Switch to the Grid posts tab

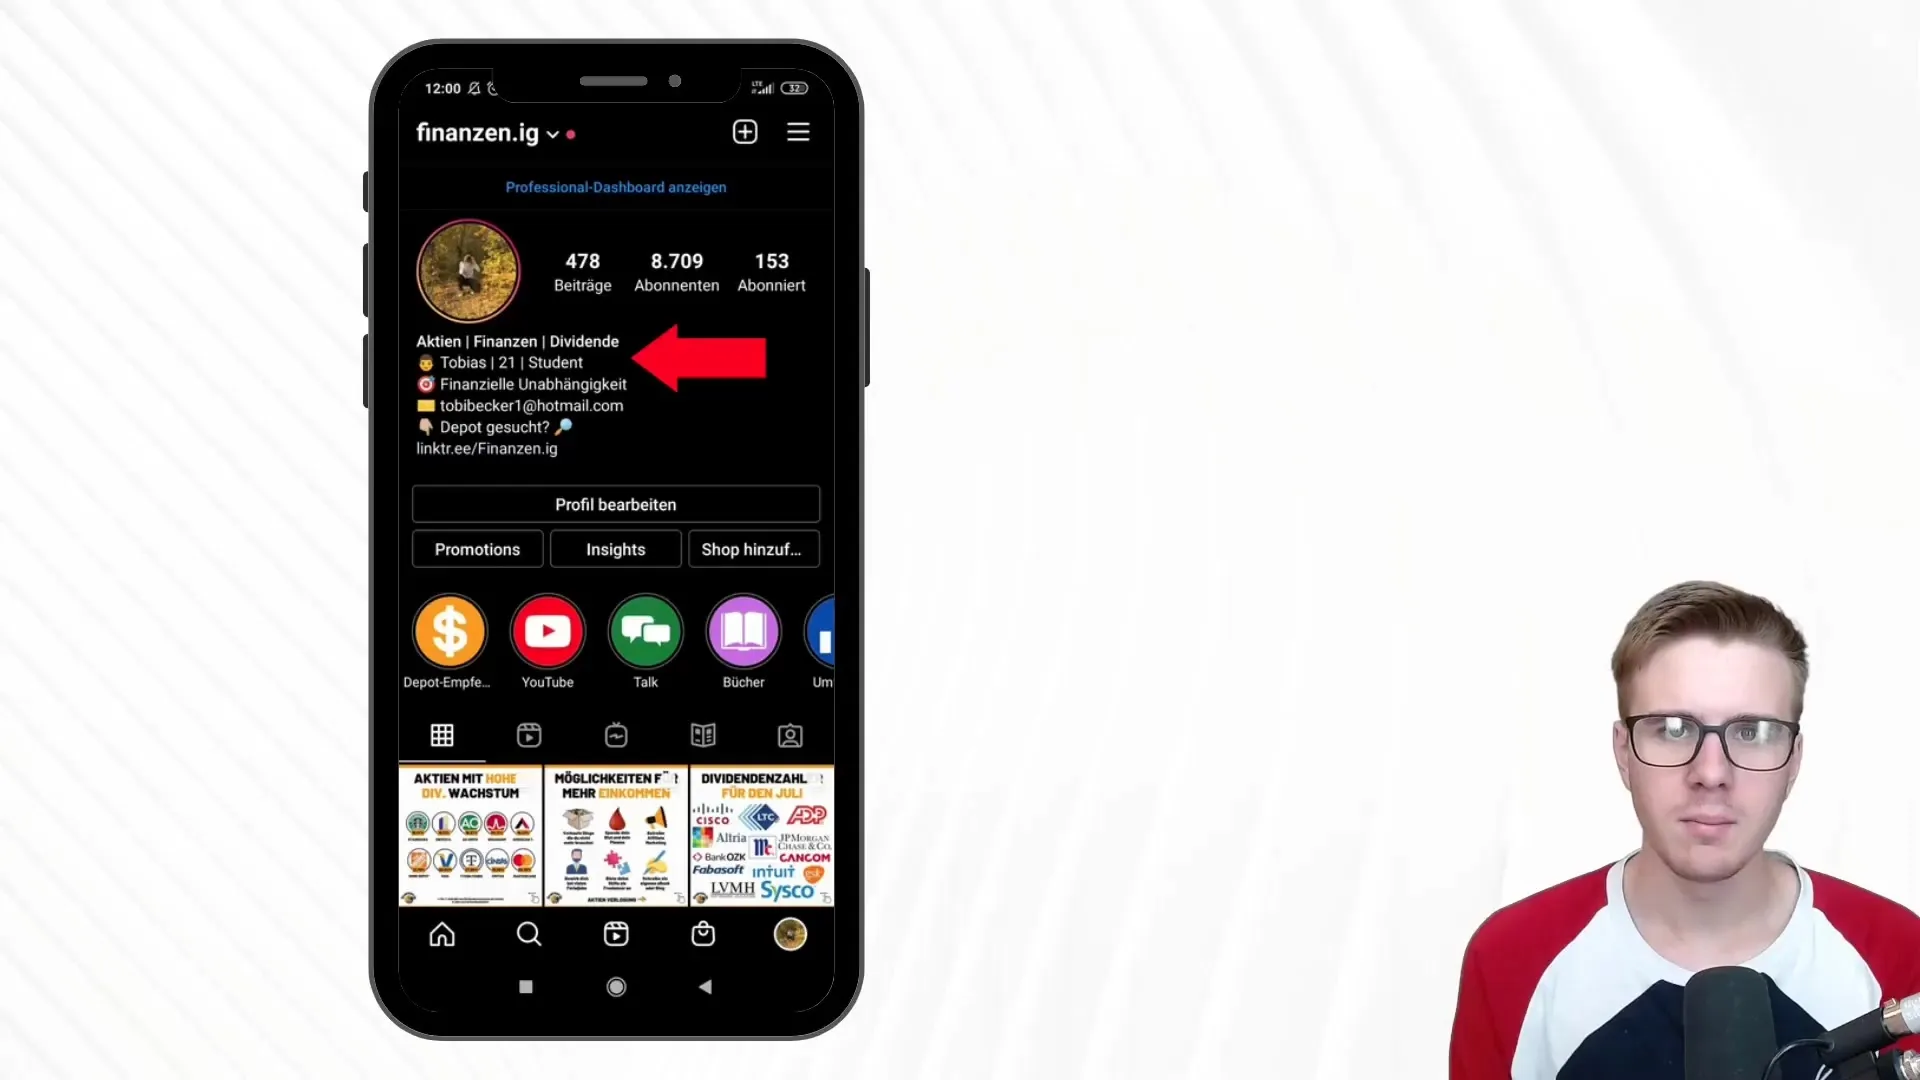(442, 735)
